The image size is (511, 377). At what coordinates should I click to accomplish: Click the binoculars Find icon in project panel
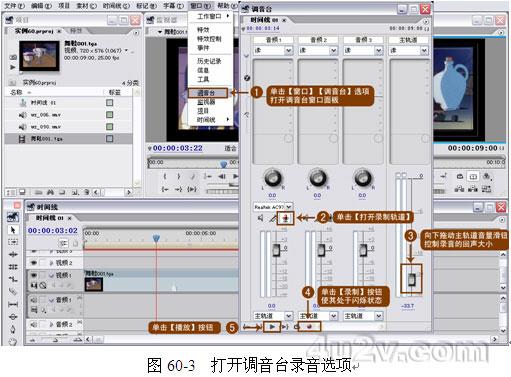tap(50, 192)
